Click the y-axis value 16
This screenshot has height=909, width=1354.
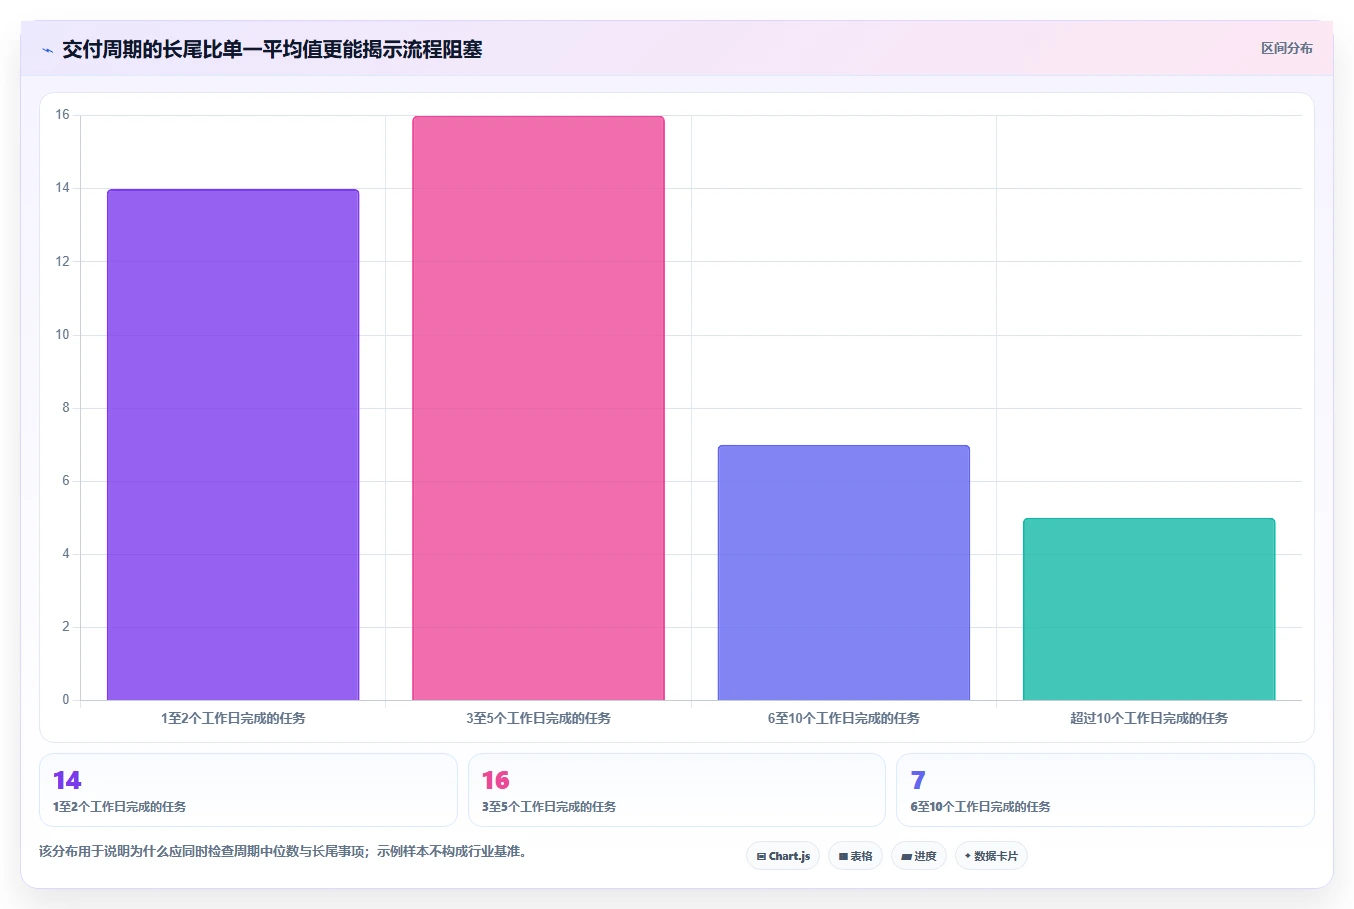(x=63, y=115)
